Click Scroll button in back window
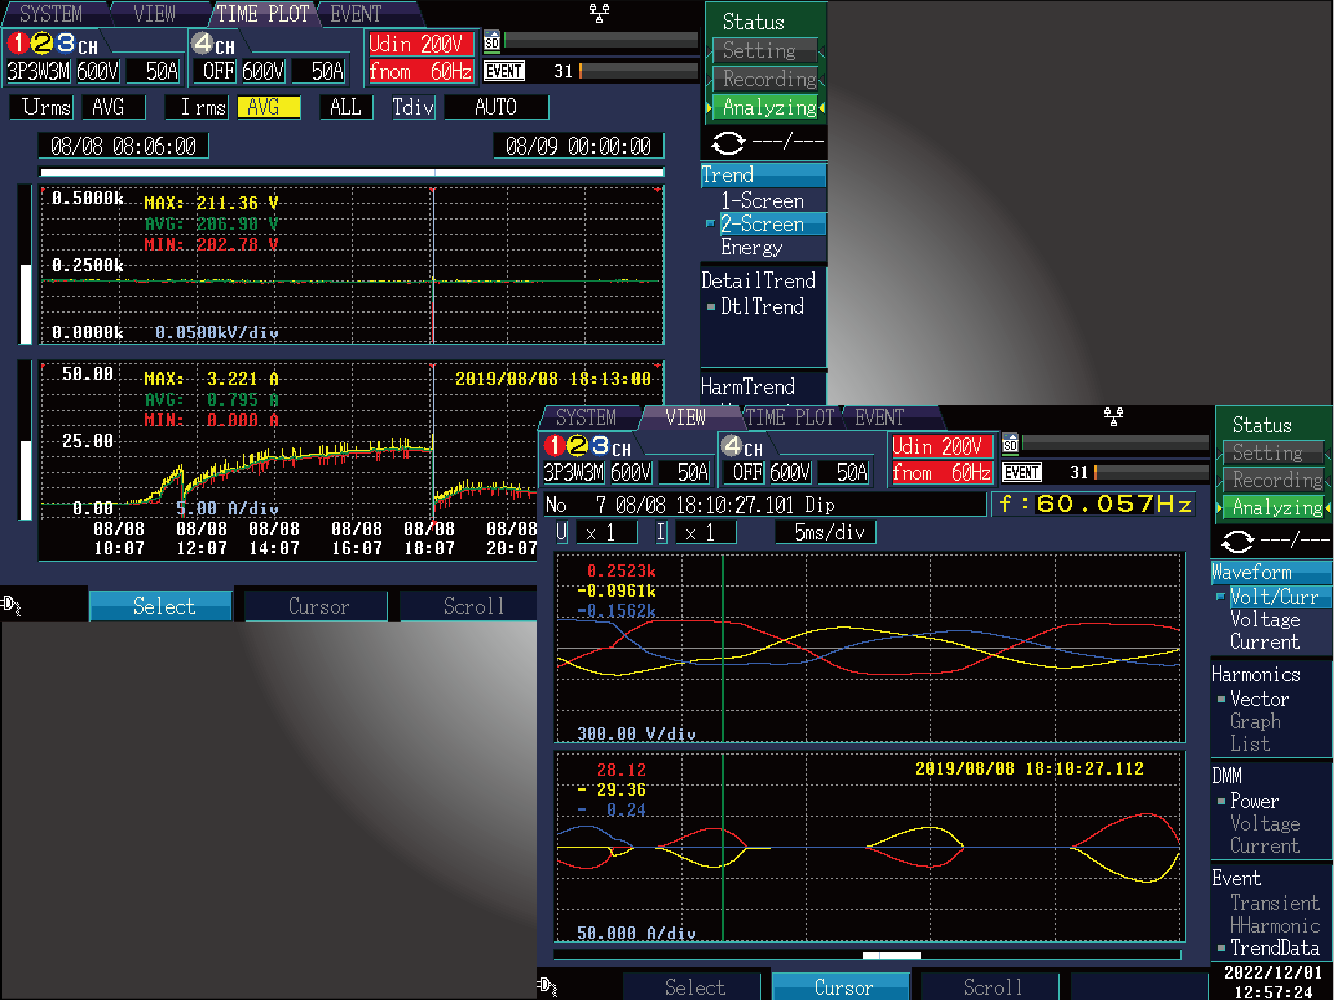Image resolution: width=1334 pixels, height=1000 pixels. click(x=470, y=606)
